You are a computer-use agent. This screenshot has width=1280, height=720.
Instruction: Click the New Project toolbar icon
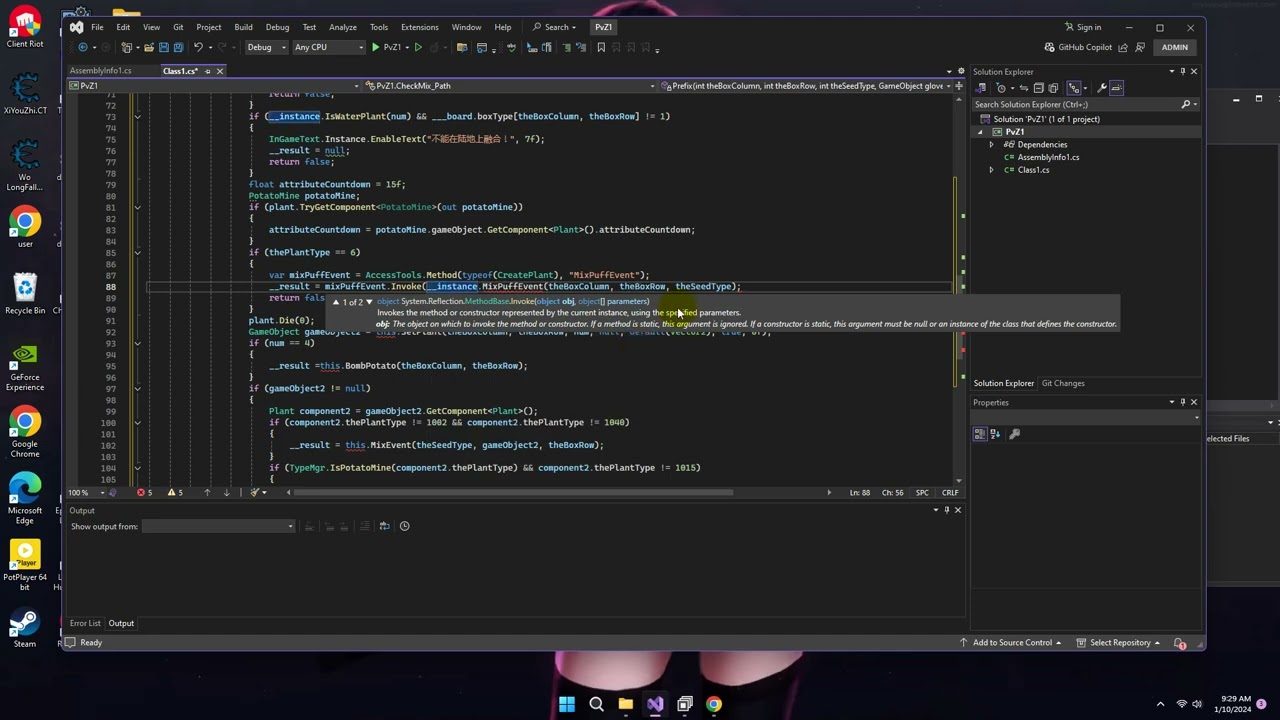pyautogui.click(x=127, y=47)
